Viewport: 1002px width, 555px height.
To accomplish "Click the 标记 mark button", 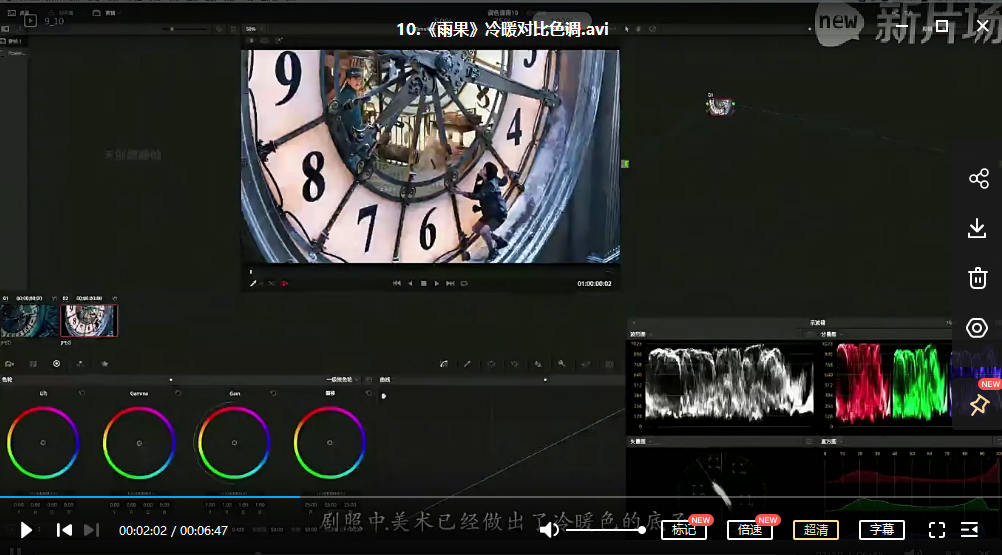I will pos(683,530).
